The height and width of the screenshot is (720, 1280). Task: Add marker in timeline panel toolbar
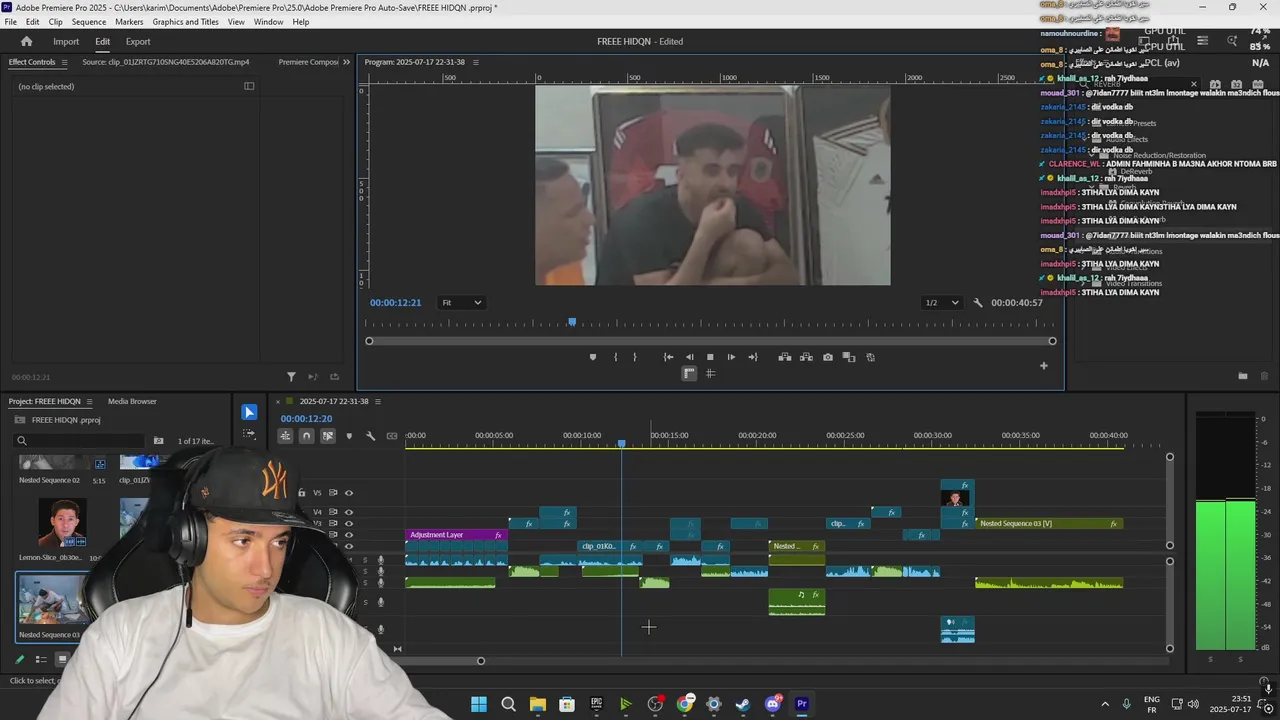point(349,436)
